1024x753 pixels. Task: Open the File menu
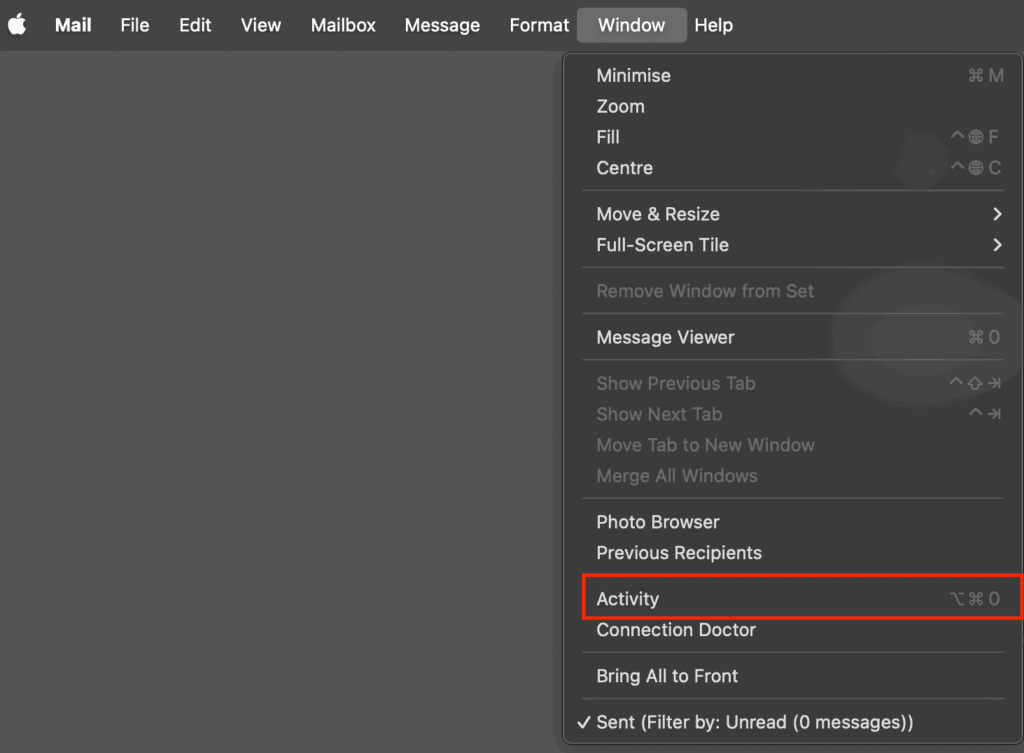[135, 25]
